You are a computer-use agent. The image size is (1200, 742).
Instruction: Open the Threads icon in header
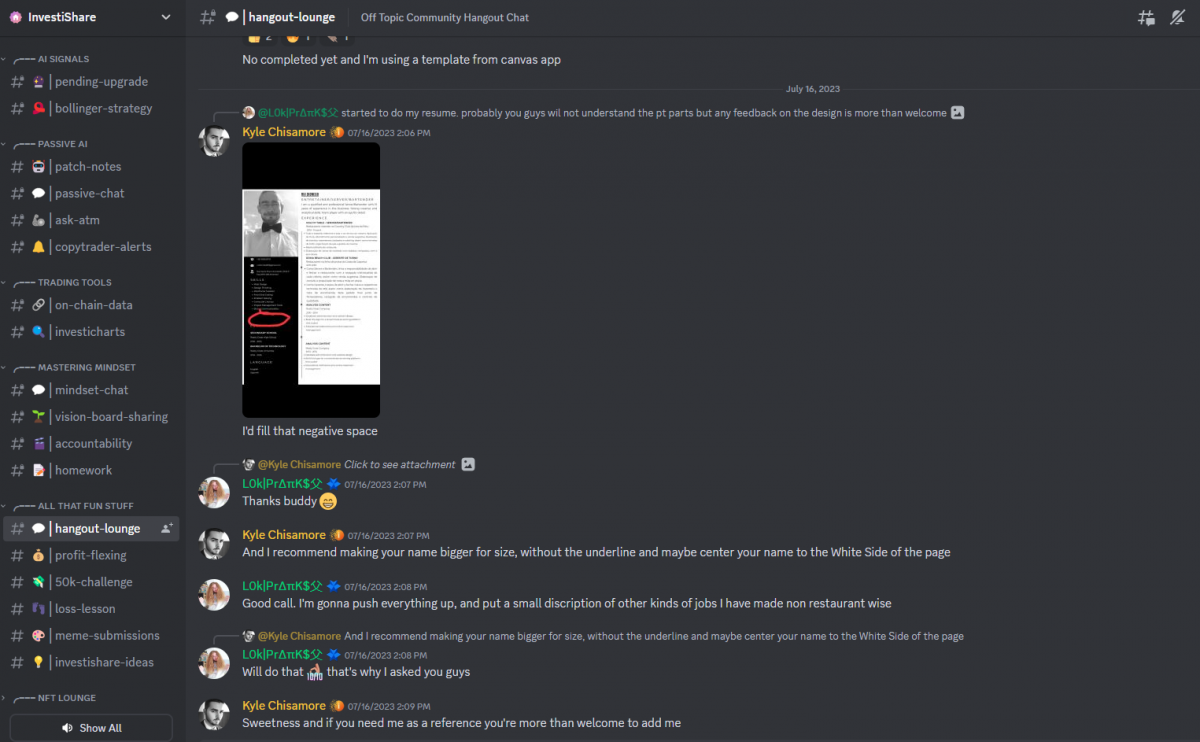click(1146, 17)
